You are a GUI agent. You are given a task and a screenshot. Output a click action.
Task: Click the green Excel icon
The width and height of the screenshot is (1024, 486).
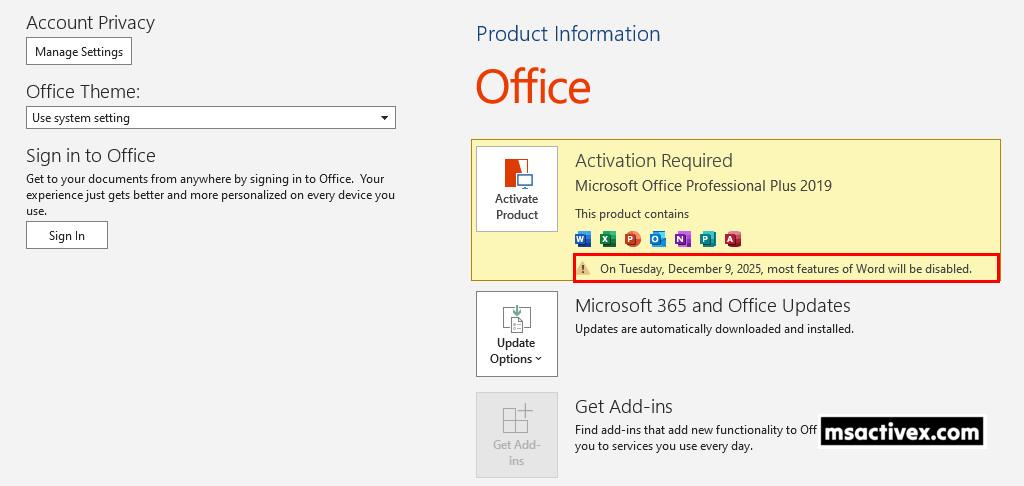pyautogui.click(x=608, y=239)
